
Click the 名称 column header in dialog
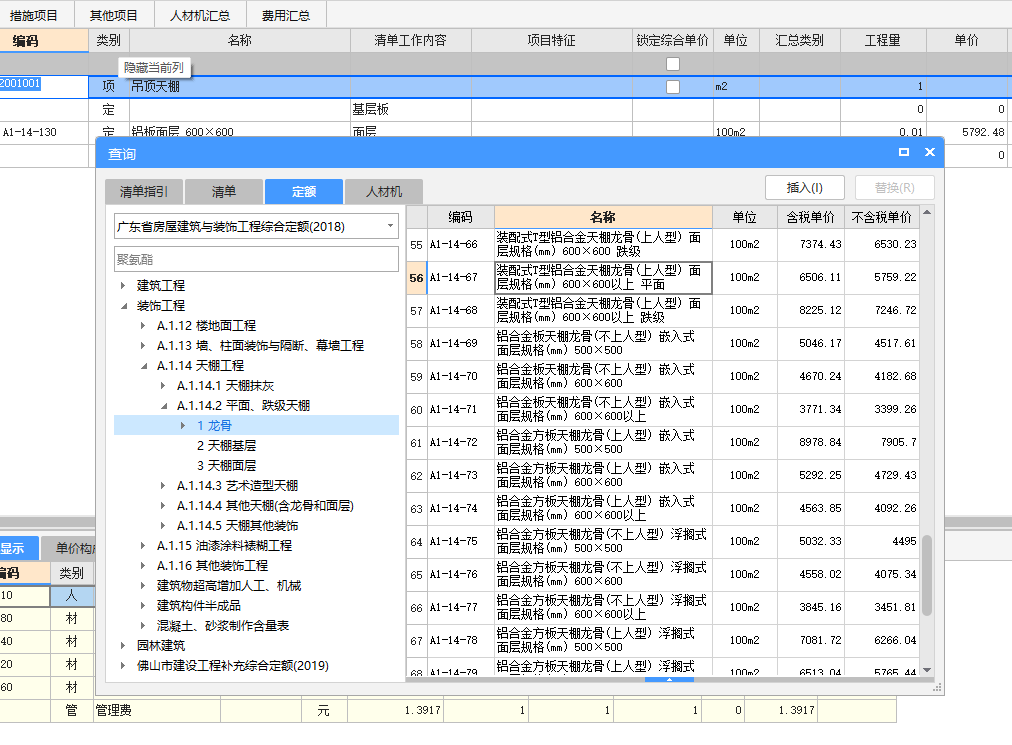tap(603, 217)
